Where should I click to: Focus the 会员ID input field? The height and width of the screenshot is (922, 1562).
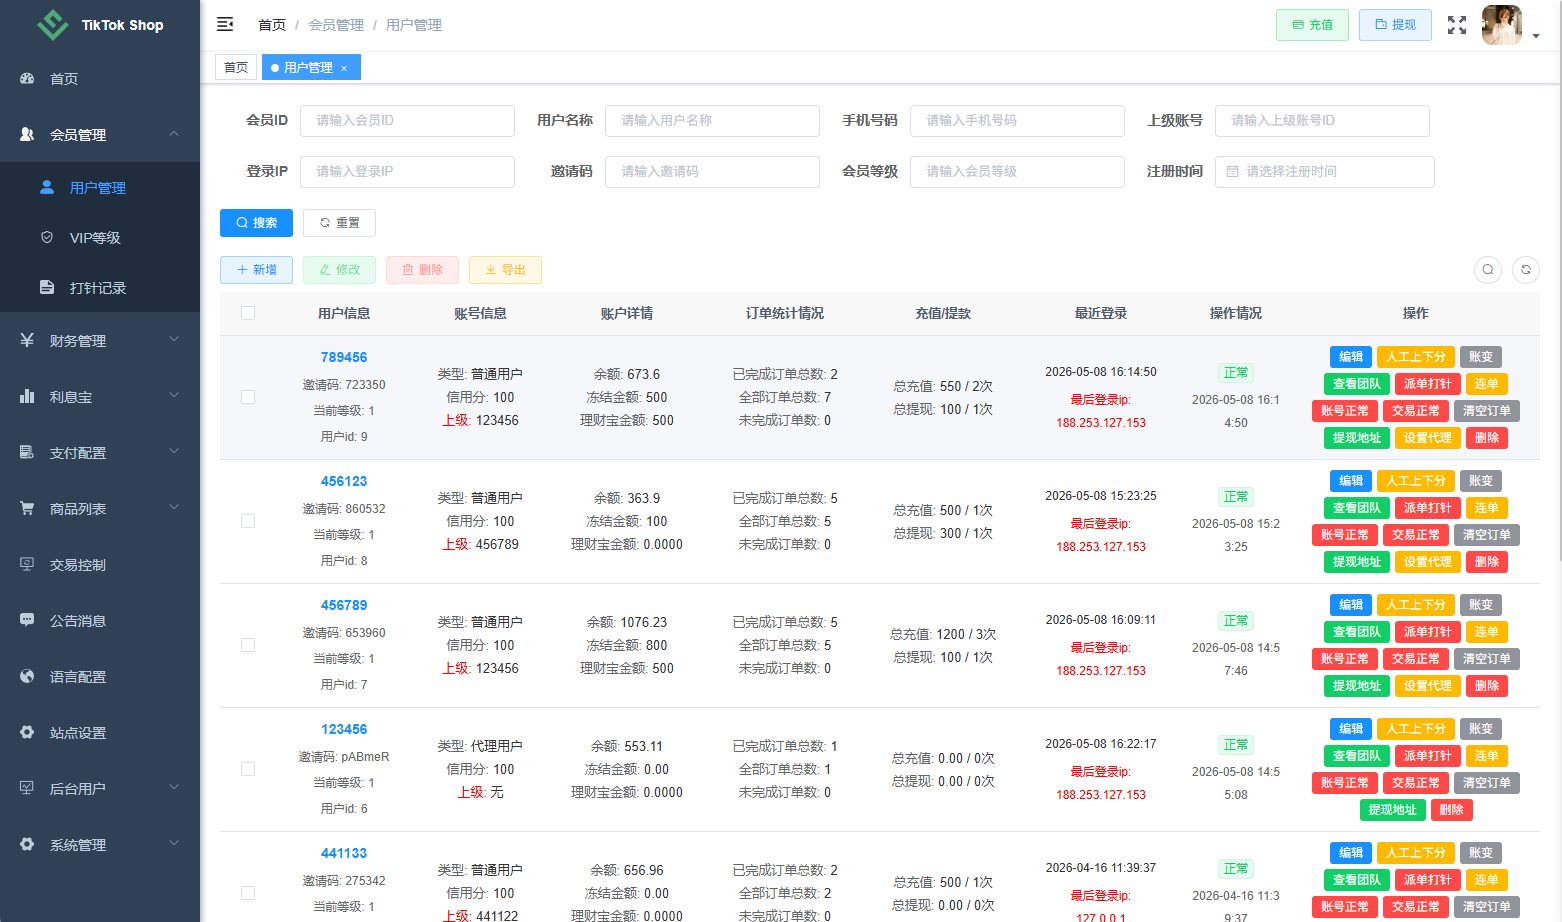pos(407,121)
